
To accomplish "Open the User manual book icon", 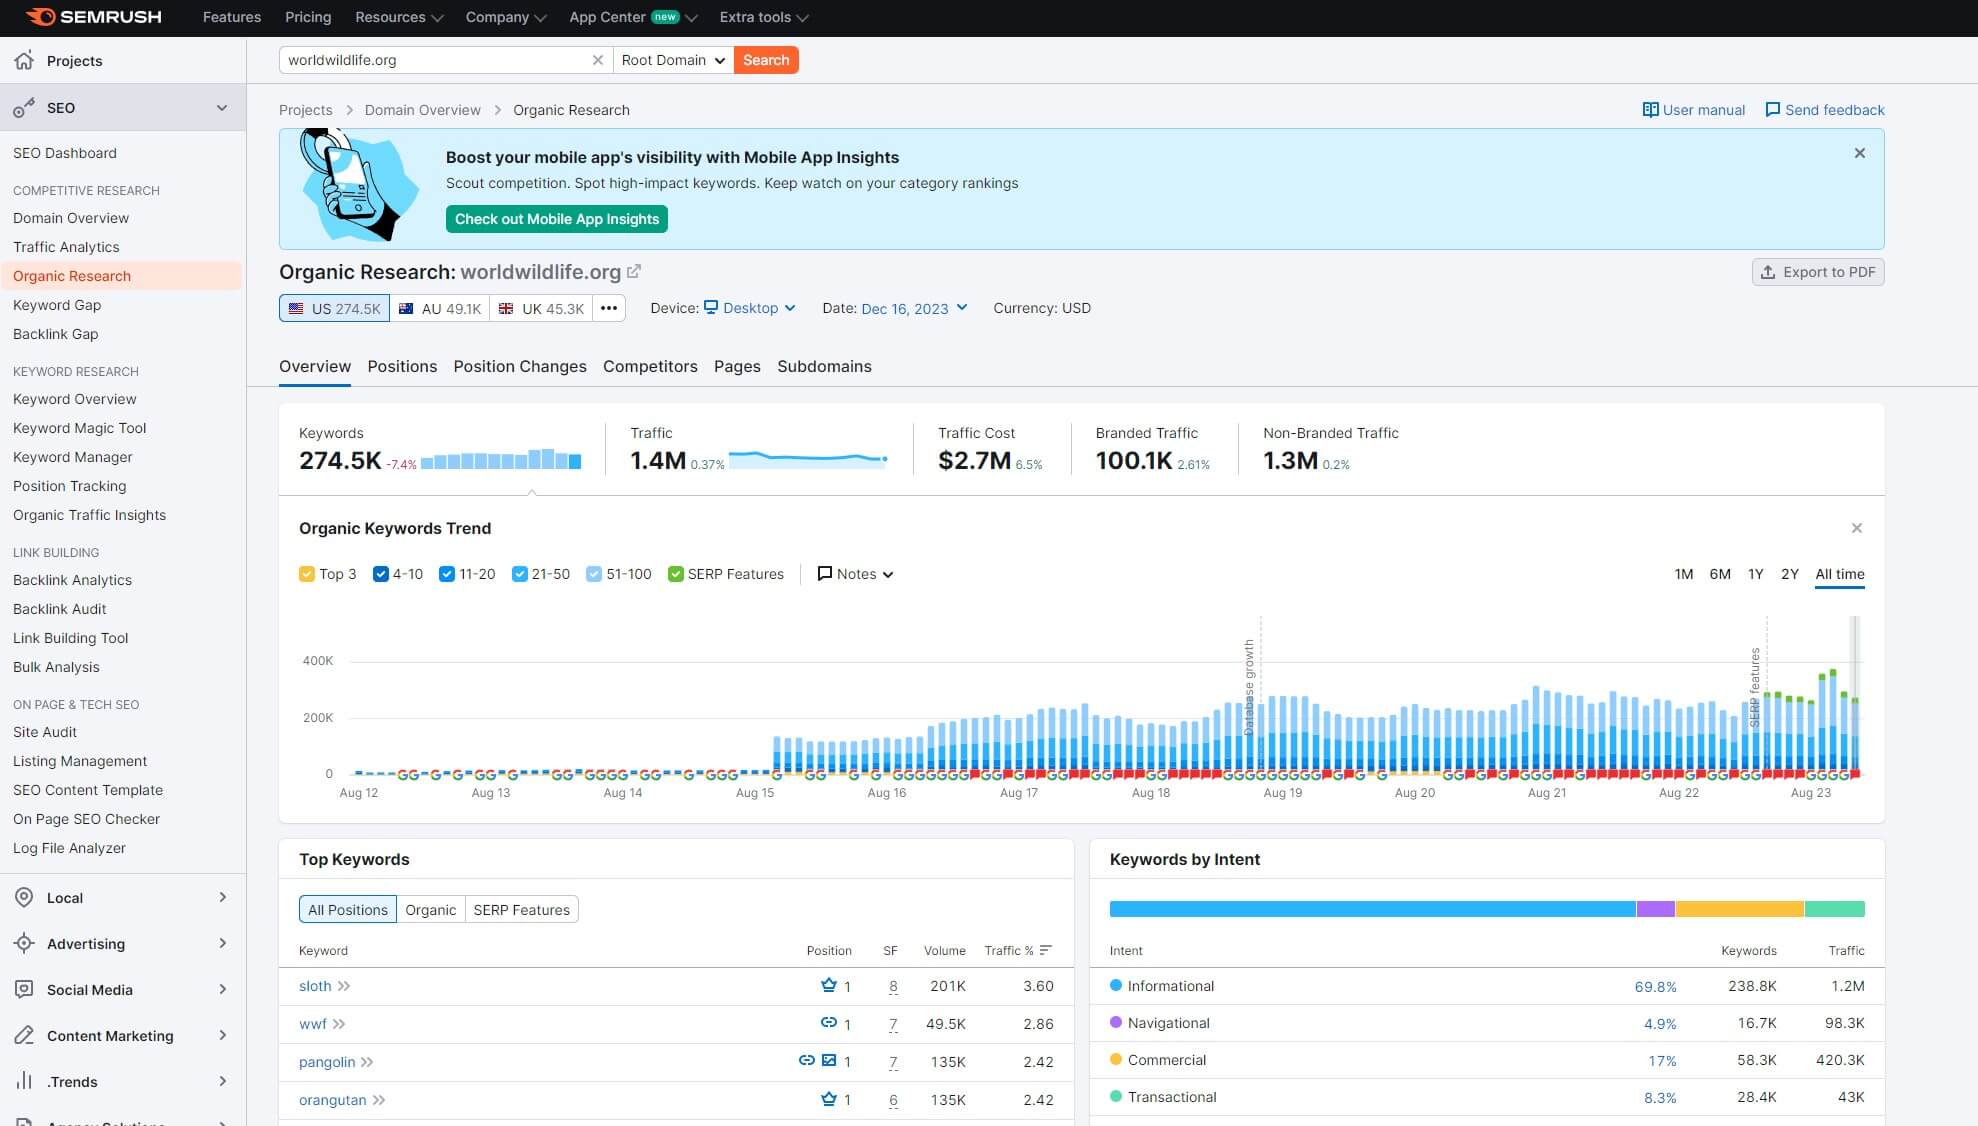I will tap(1650, 110).
